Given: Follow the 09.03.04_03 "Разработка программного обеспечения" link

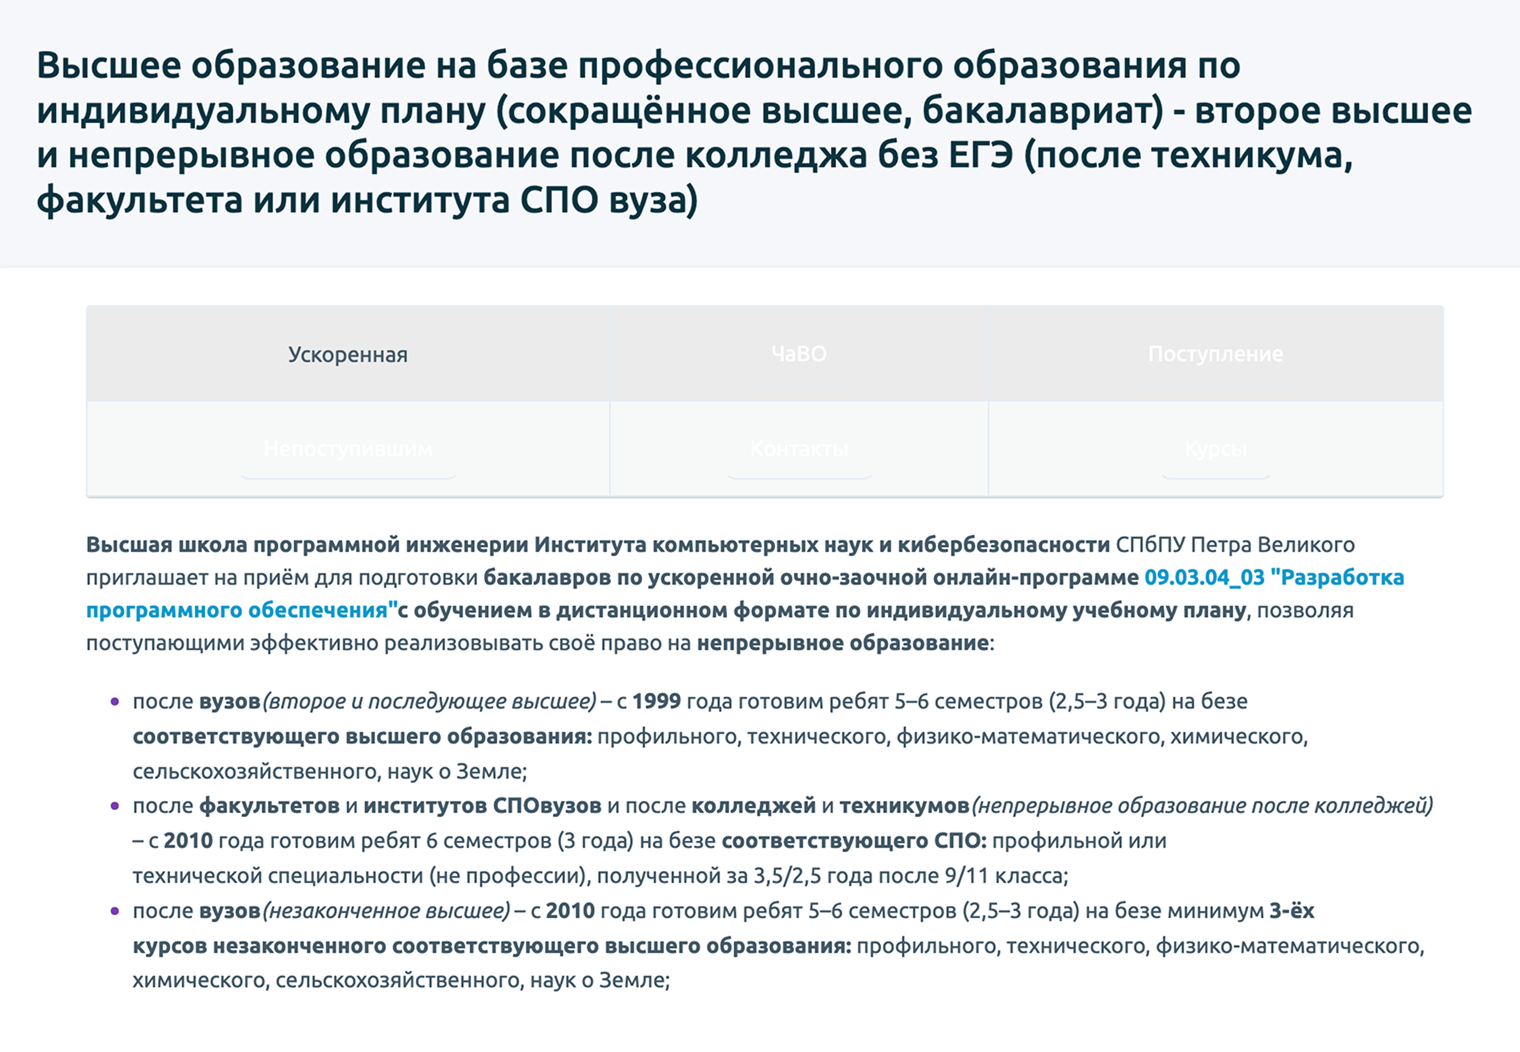Looking at the screenshot, I should click(x=745, y=593).
